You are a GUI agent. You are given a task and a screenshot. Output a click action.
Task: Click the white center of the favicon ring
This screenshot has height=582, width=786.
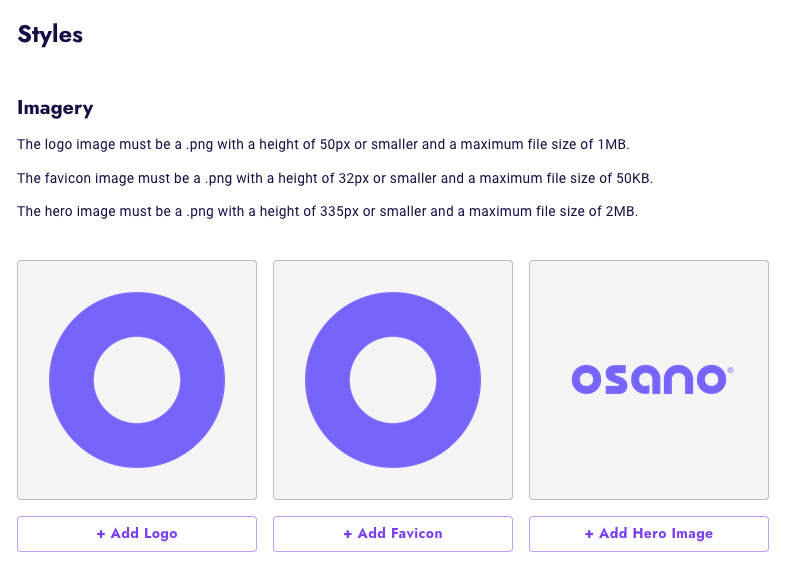(392, 380)
